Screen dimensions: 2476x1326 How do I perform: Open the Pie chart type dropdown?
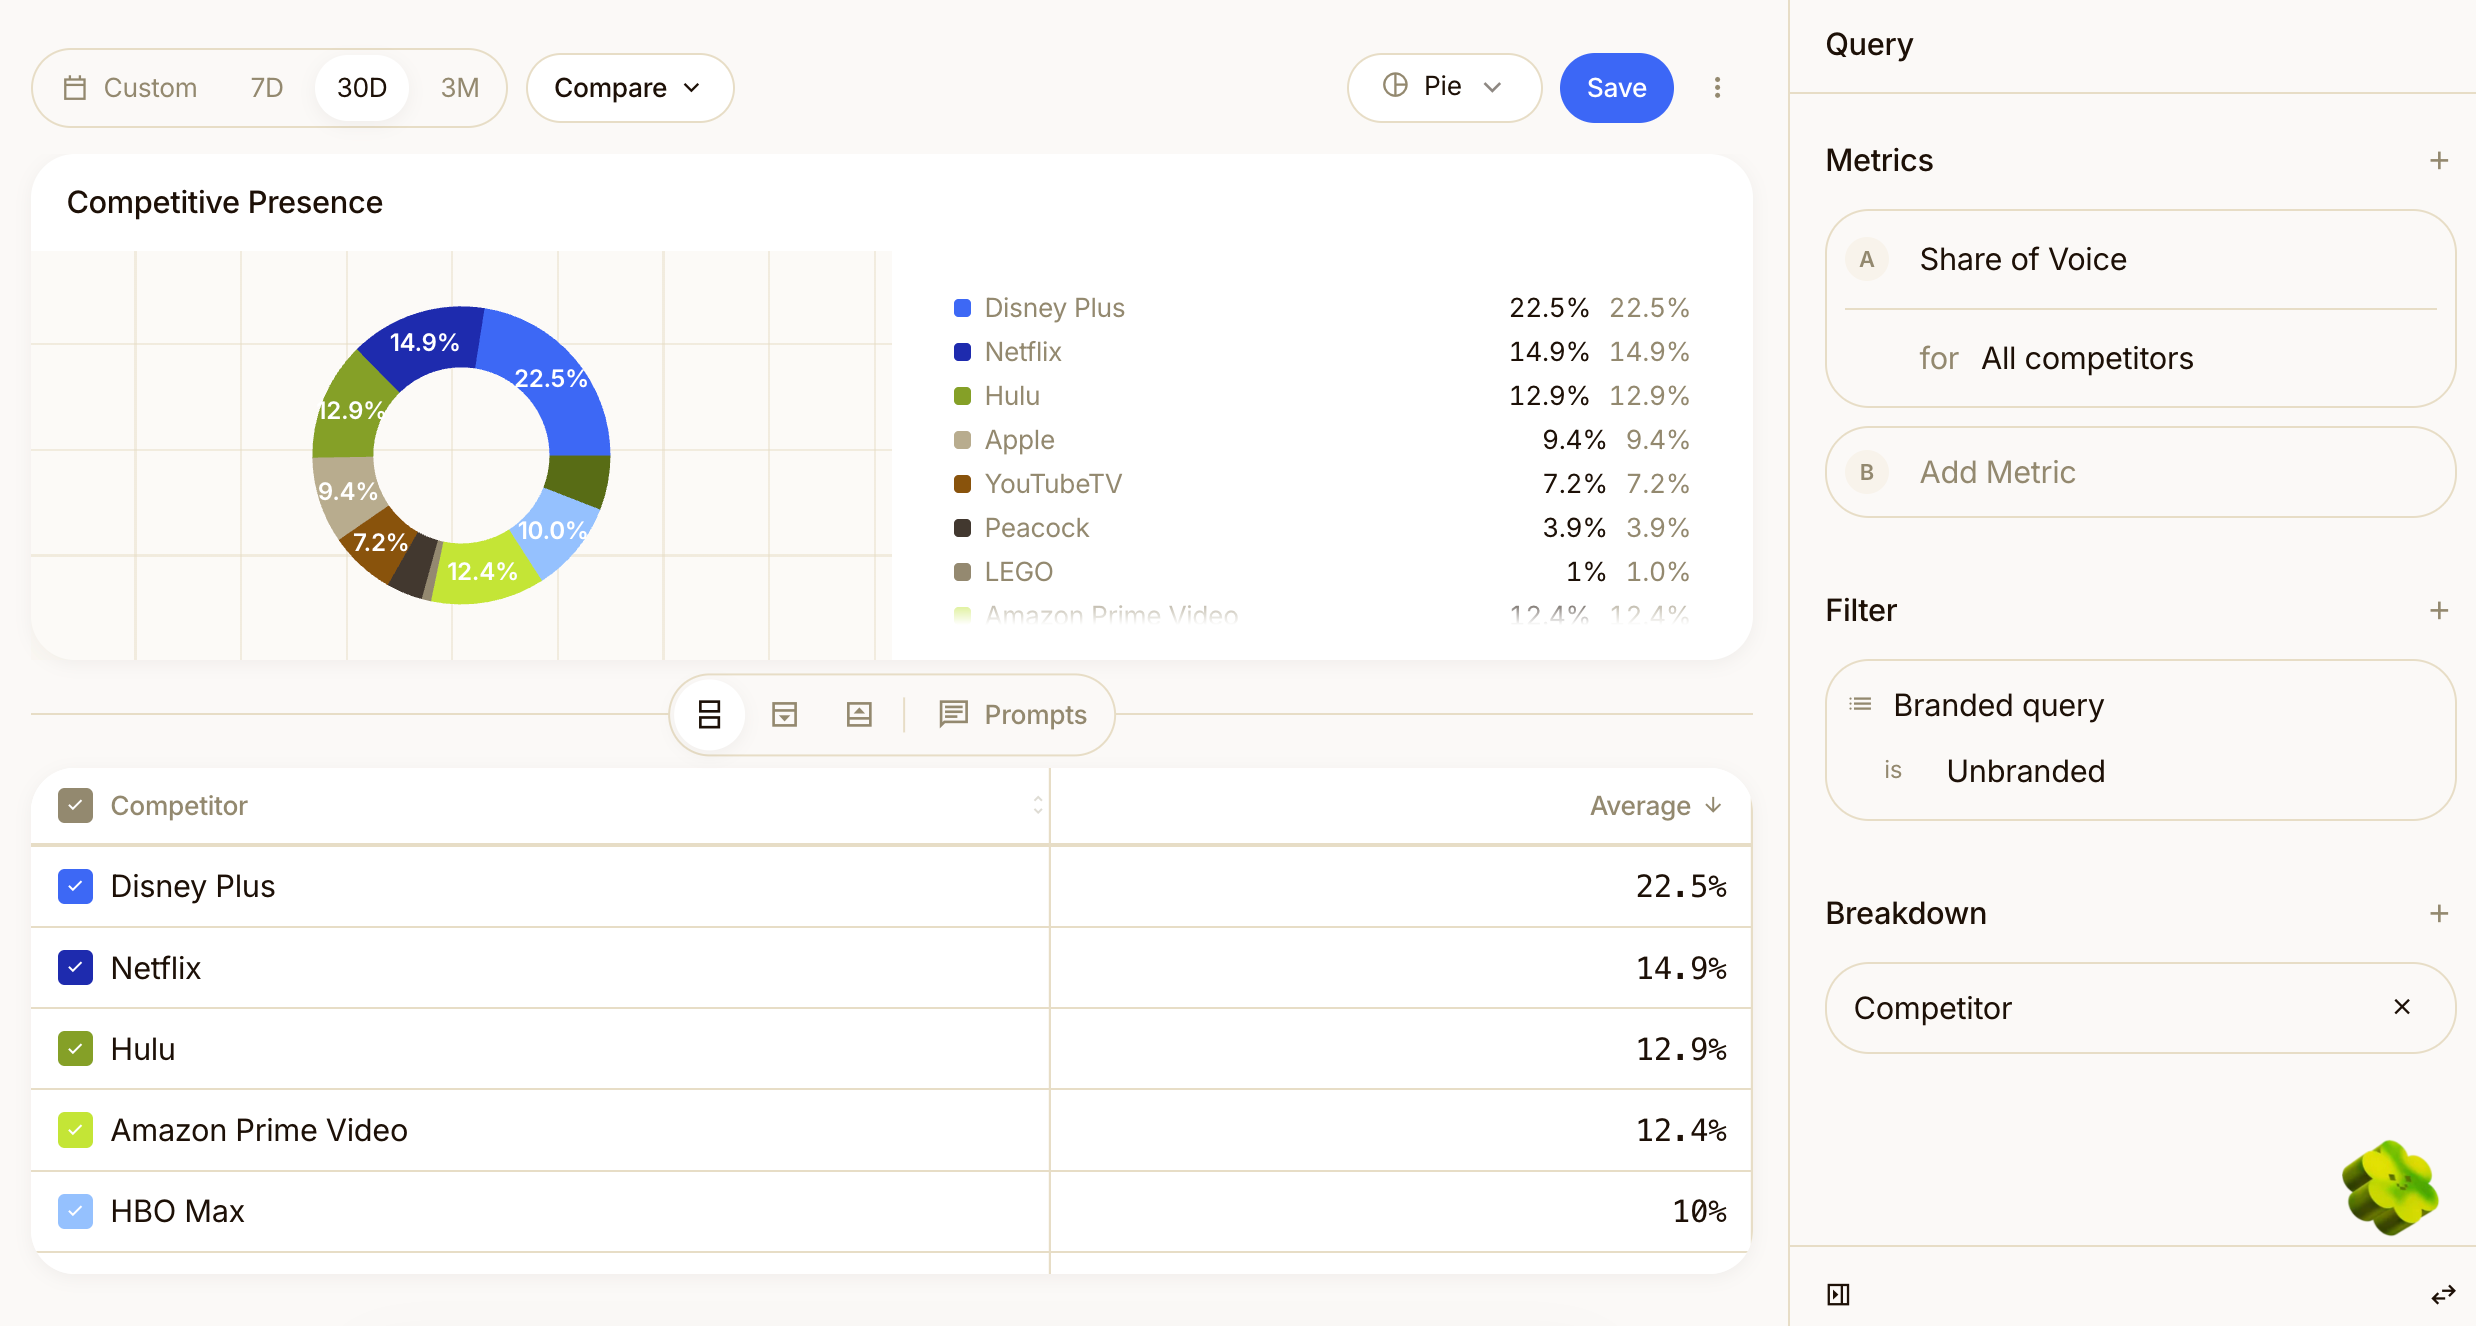click(1444, 87)
